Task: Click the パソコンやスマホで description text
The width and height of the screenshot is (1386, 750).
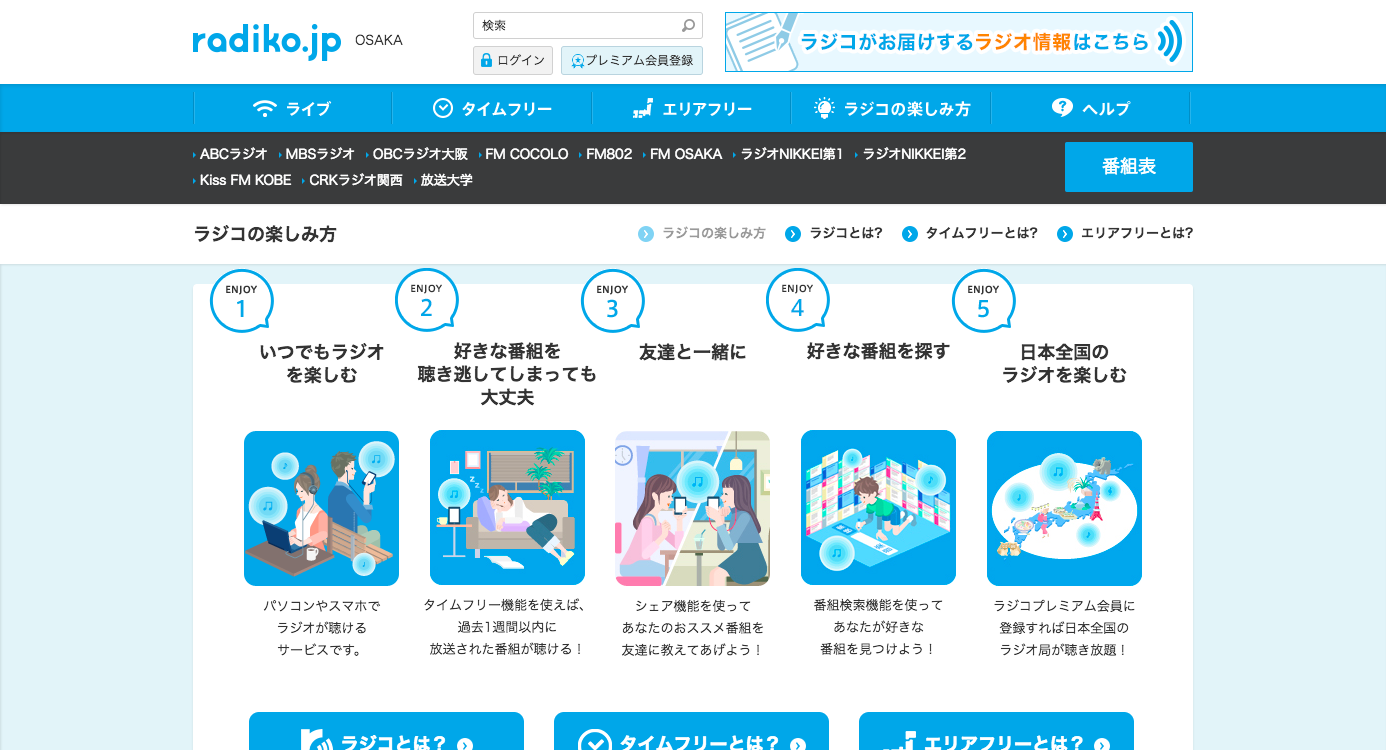Action: pyautogui.click(x=322, y=628)
